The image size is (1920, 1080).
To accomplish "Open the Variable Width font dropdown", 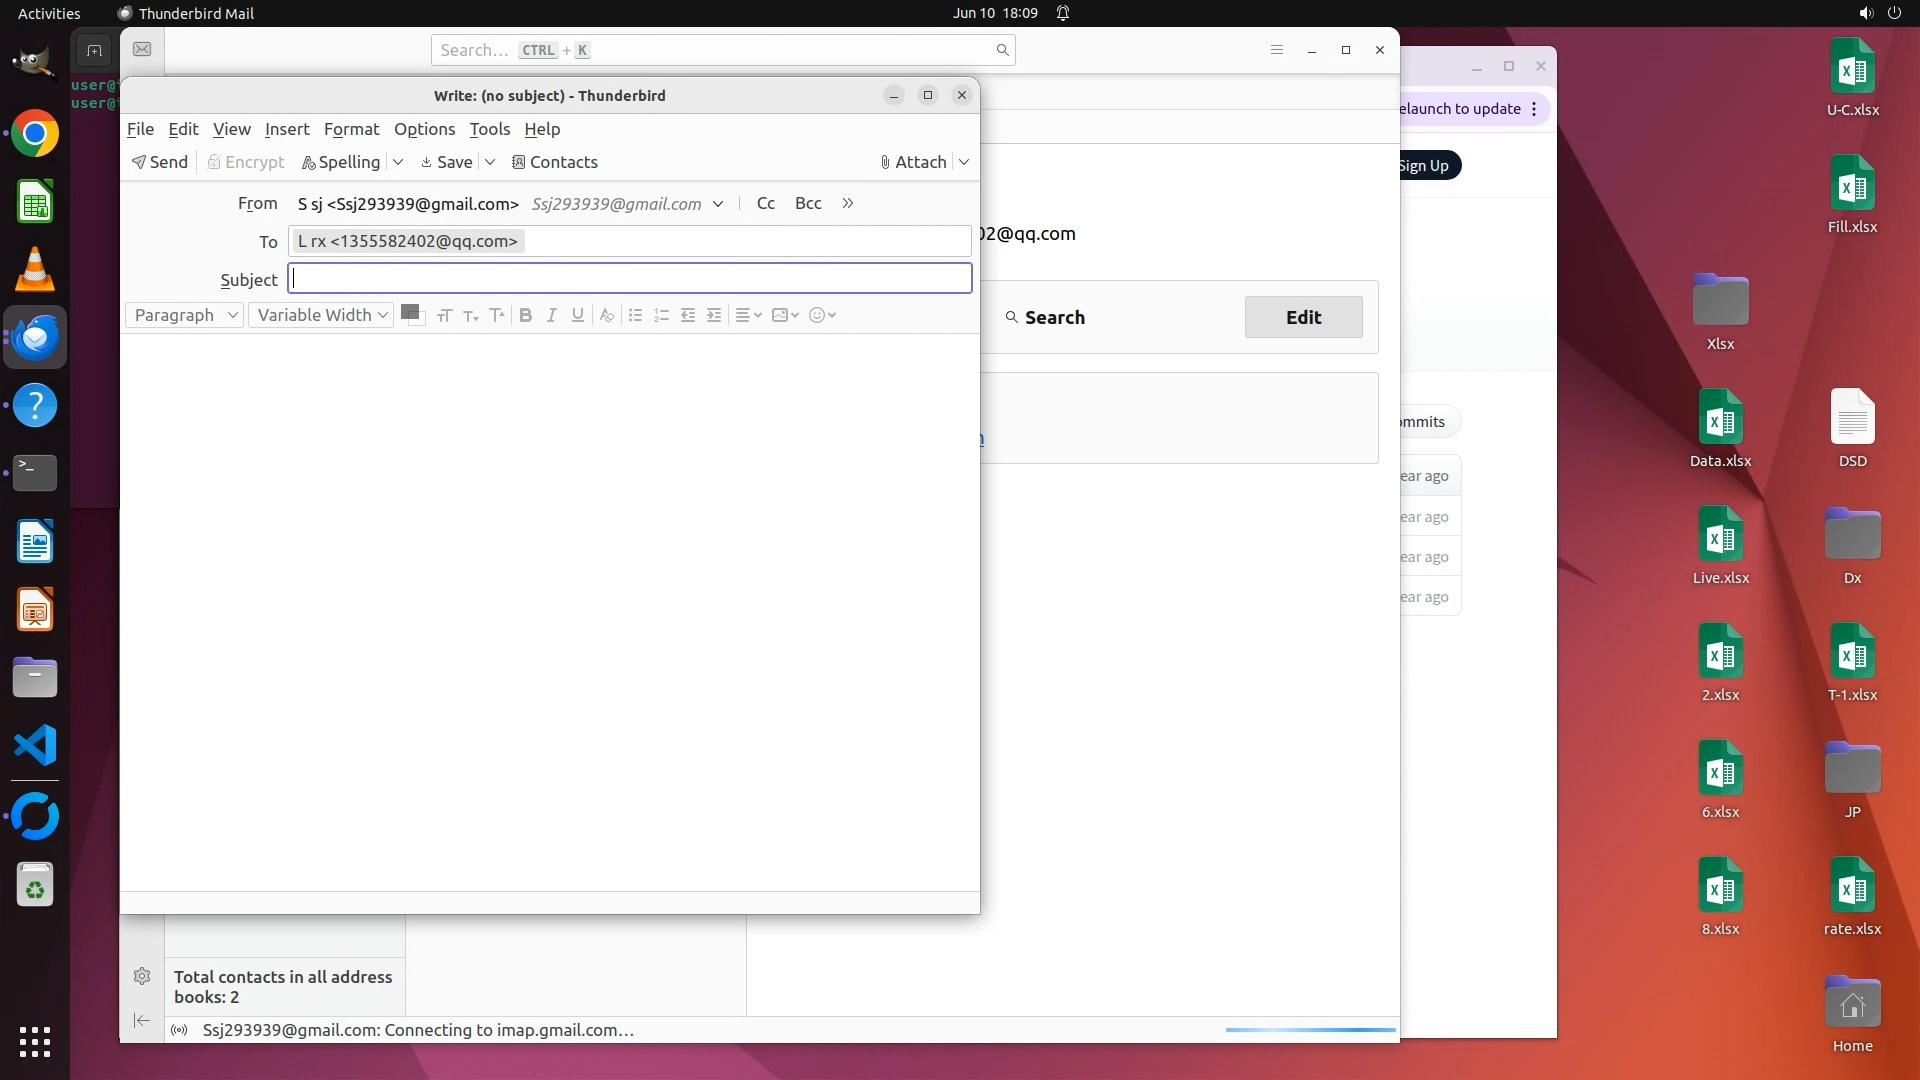I will pyautogui.click(x=321, y=315).
